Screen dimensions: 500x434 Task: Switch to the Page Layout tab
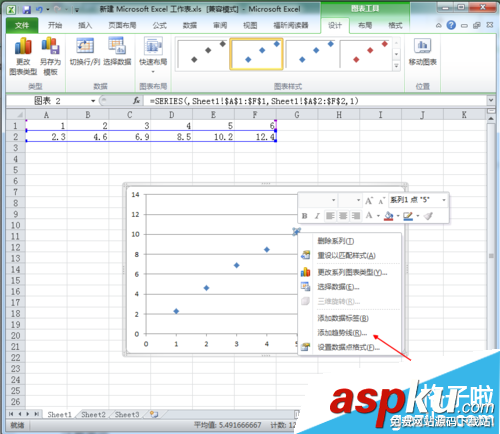(x=122, y=25)
